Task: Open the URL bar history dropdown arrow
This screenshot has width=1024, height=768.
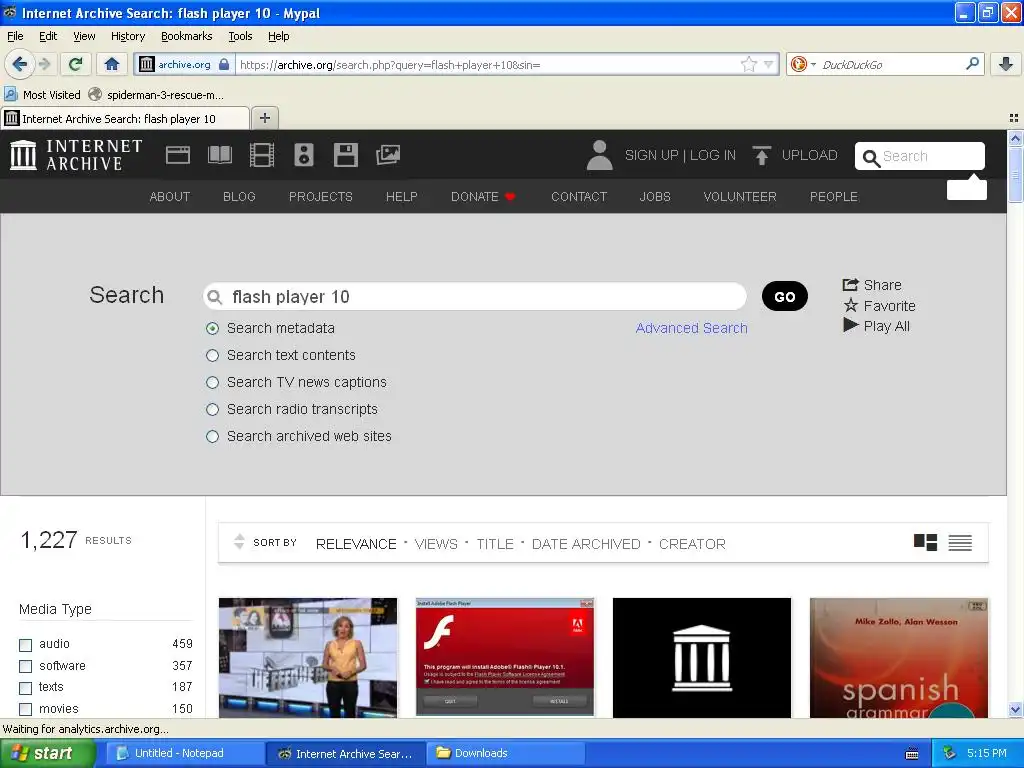Action: [x=769, y=64]
